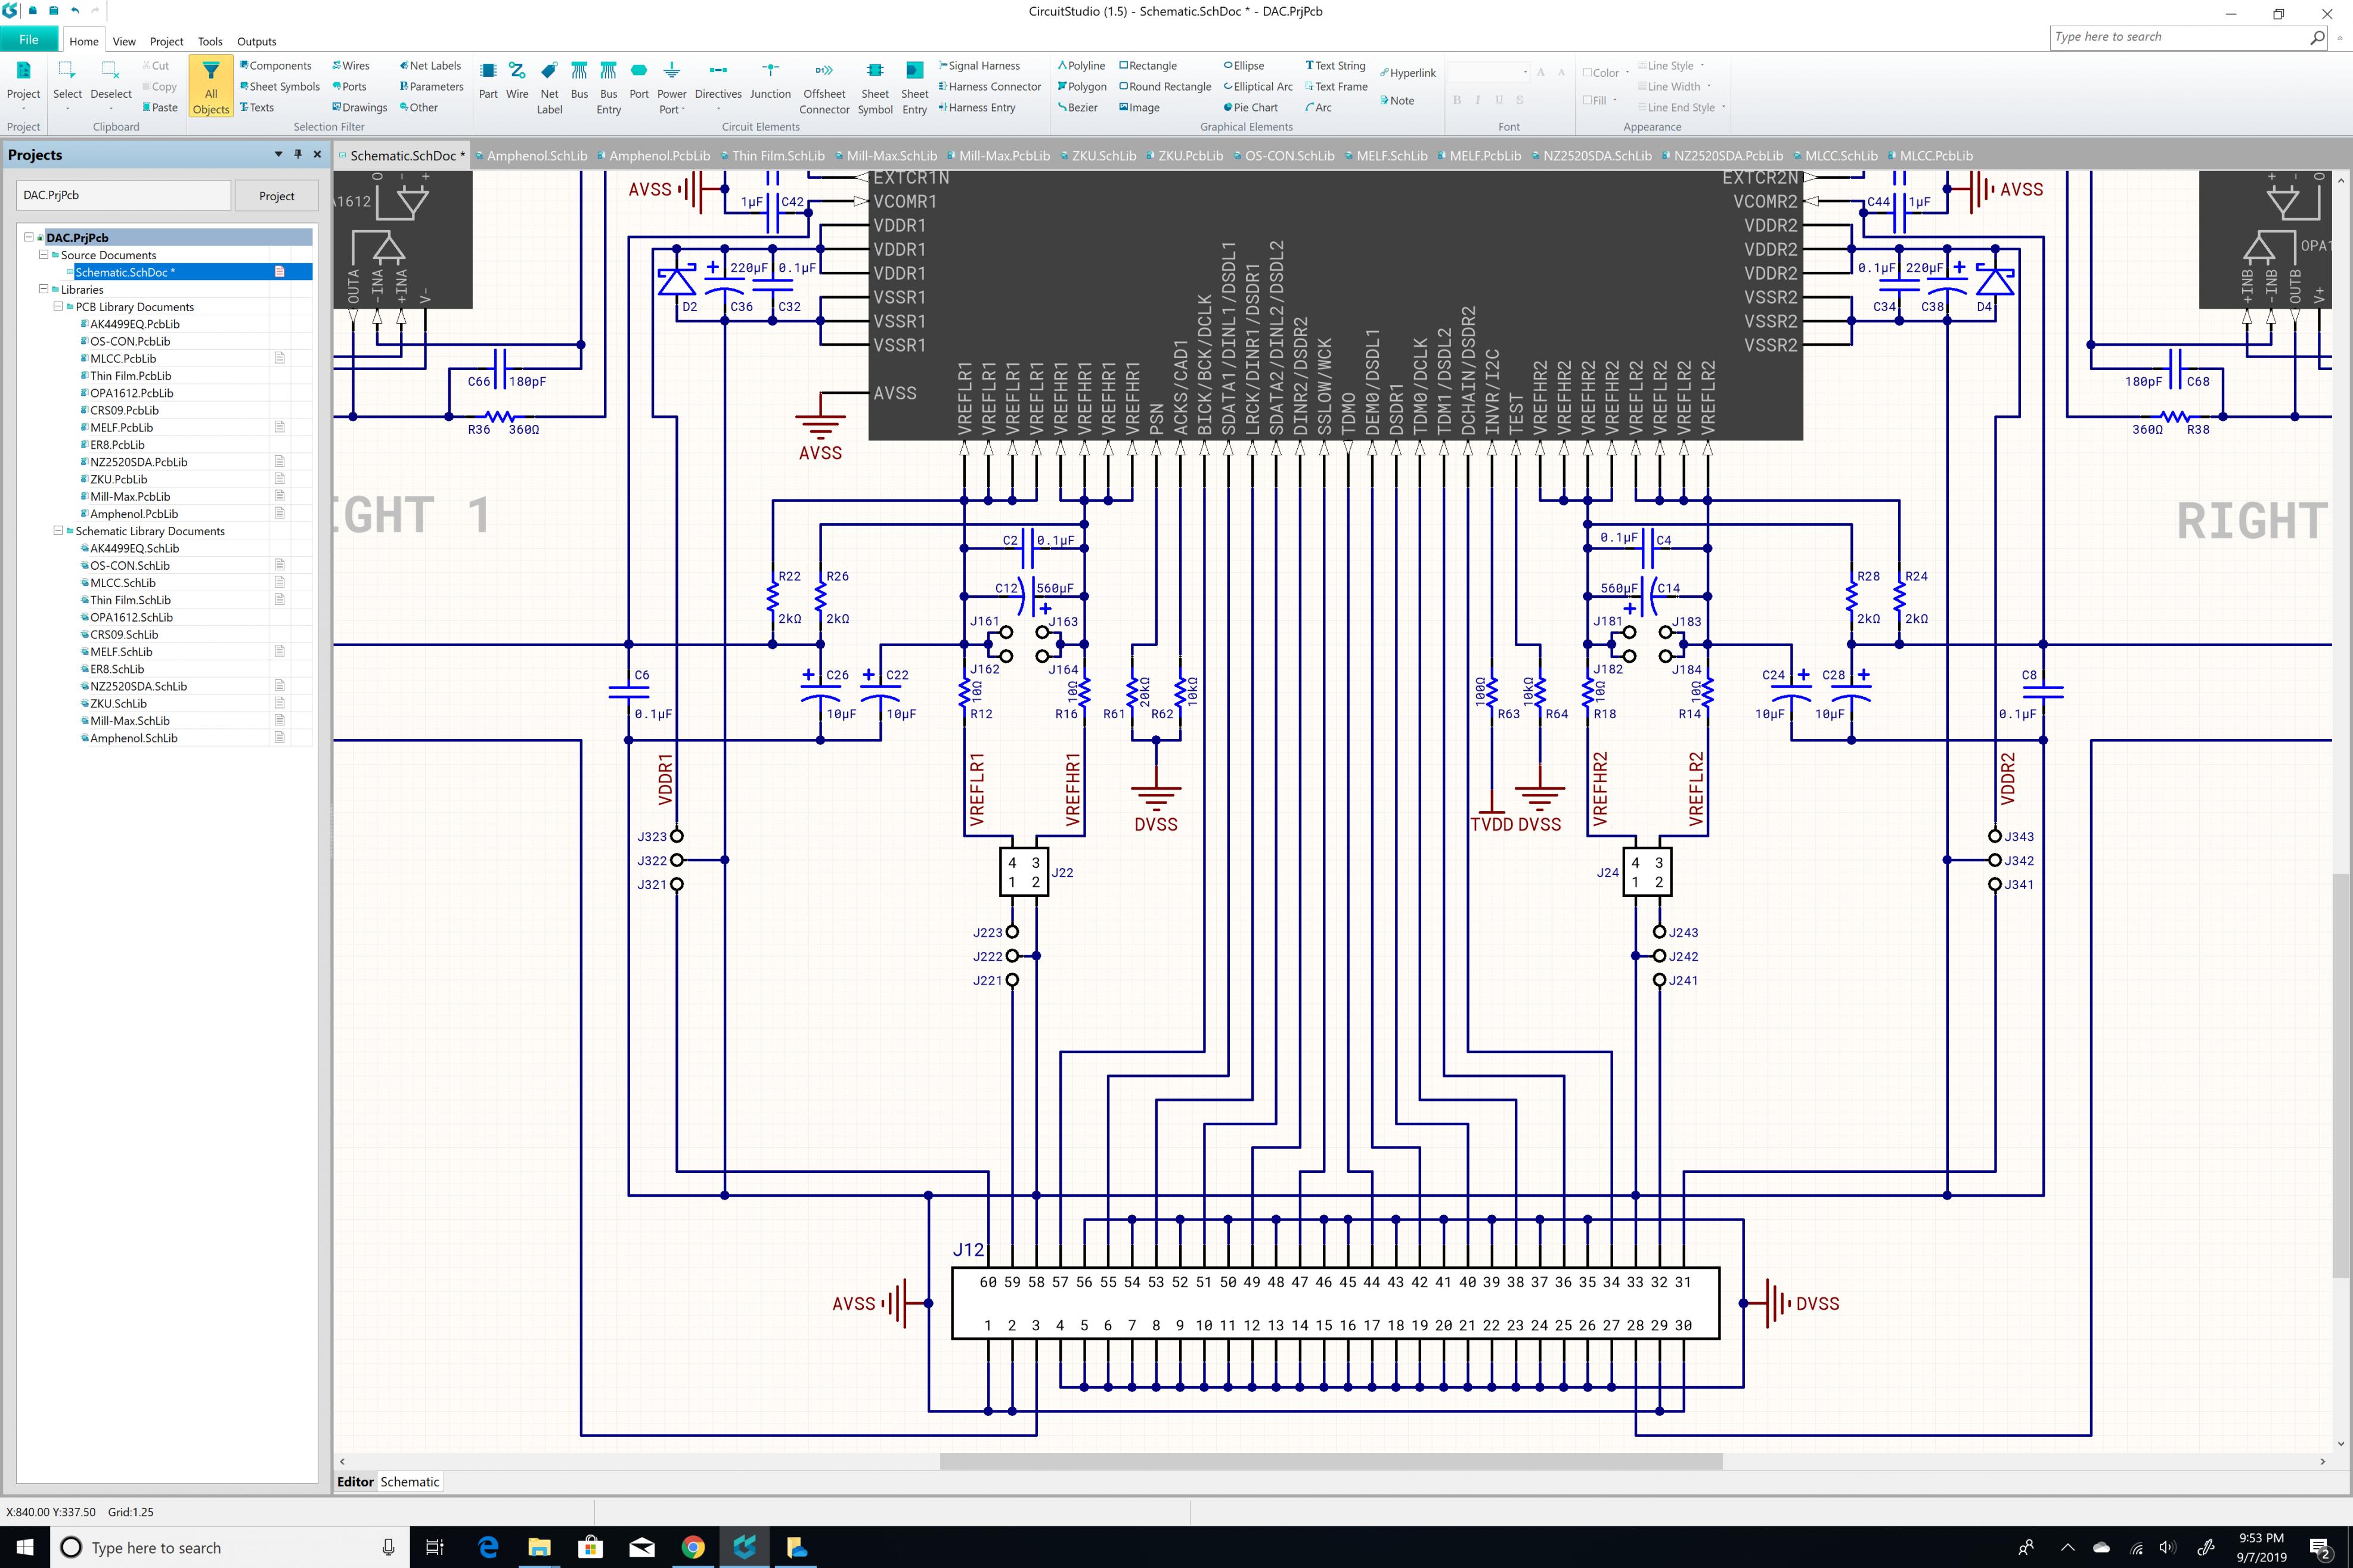Collapse the DAC.PrjPcb project node

tap(29, 237)
